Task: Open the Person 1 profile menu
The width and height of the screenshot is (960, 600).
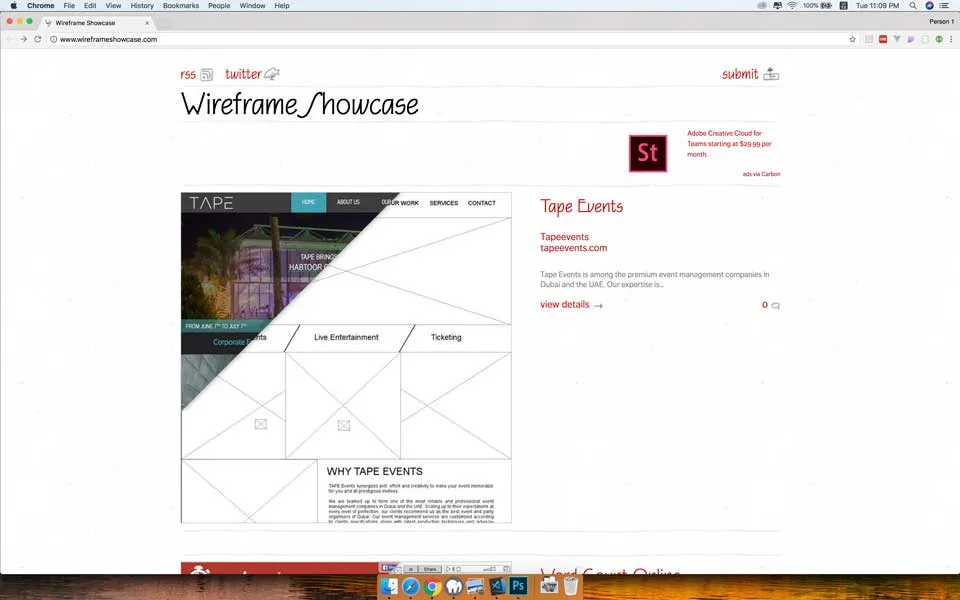Action: click(x=941, y=21)
